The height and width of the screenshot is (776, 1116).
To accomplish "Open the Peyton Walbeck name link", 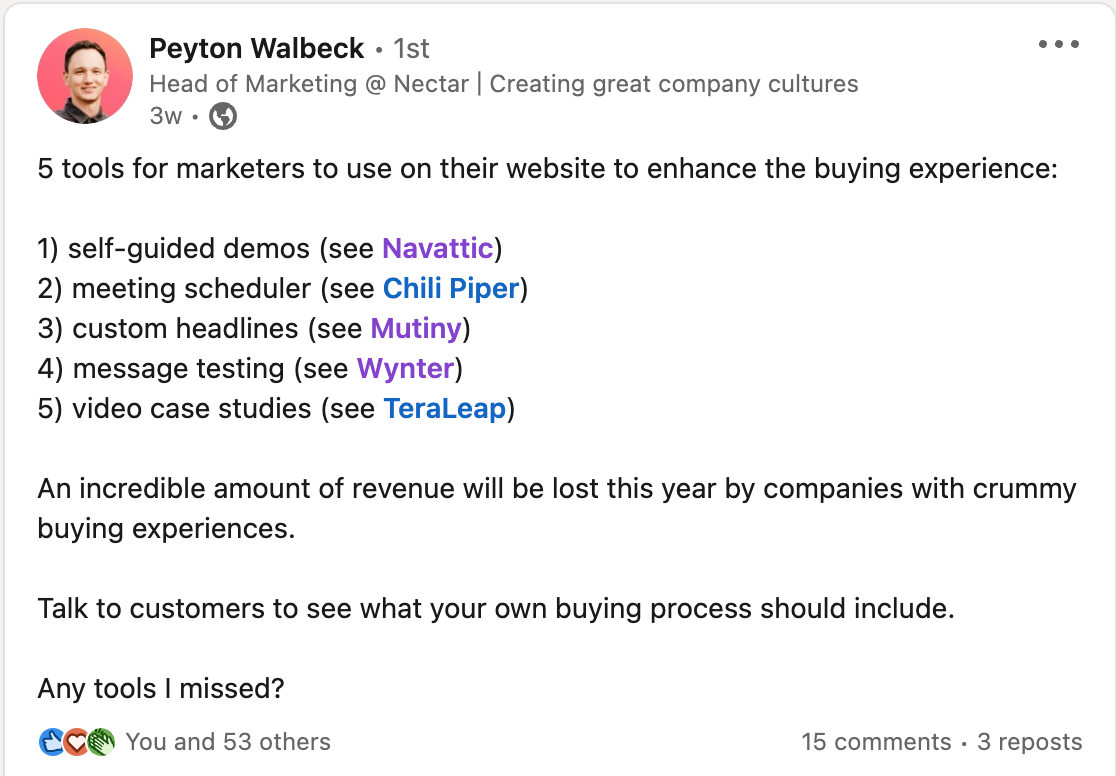I will pyautogui.click(x=255, y=48).
